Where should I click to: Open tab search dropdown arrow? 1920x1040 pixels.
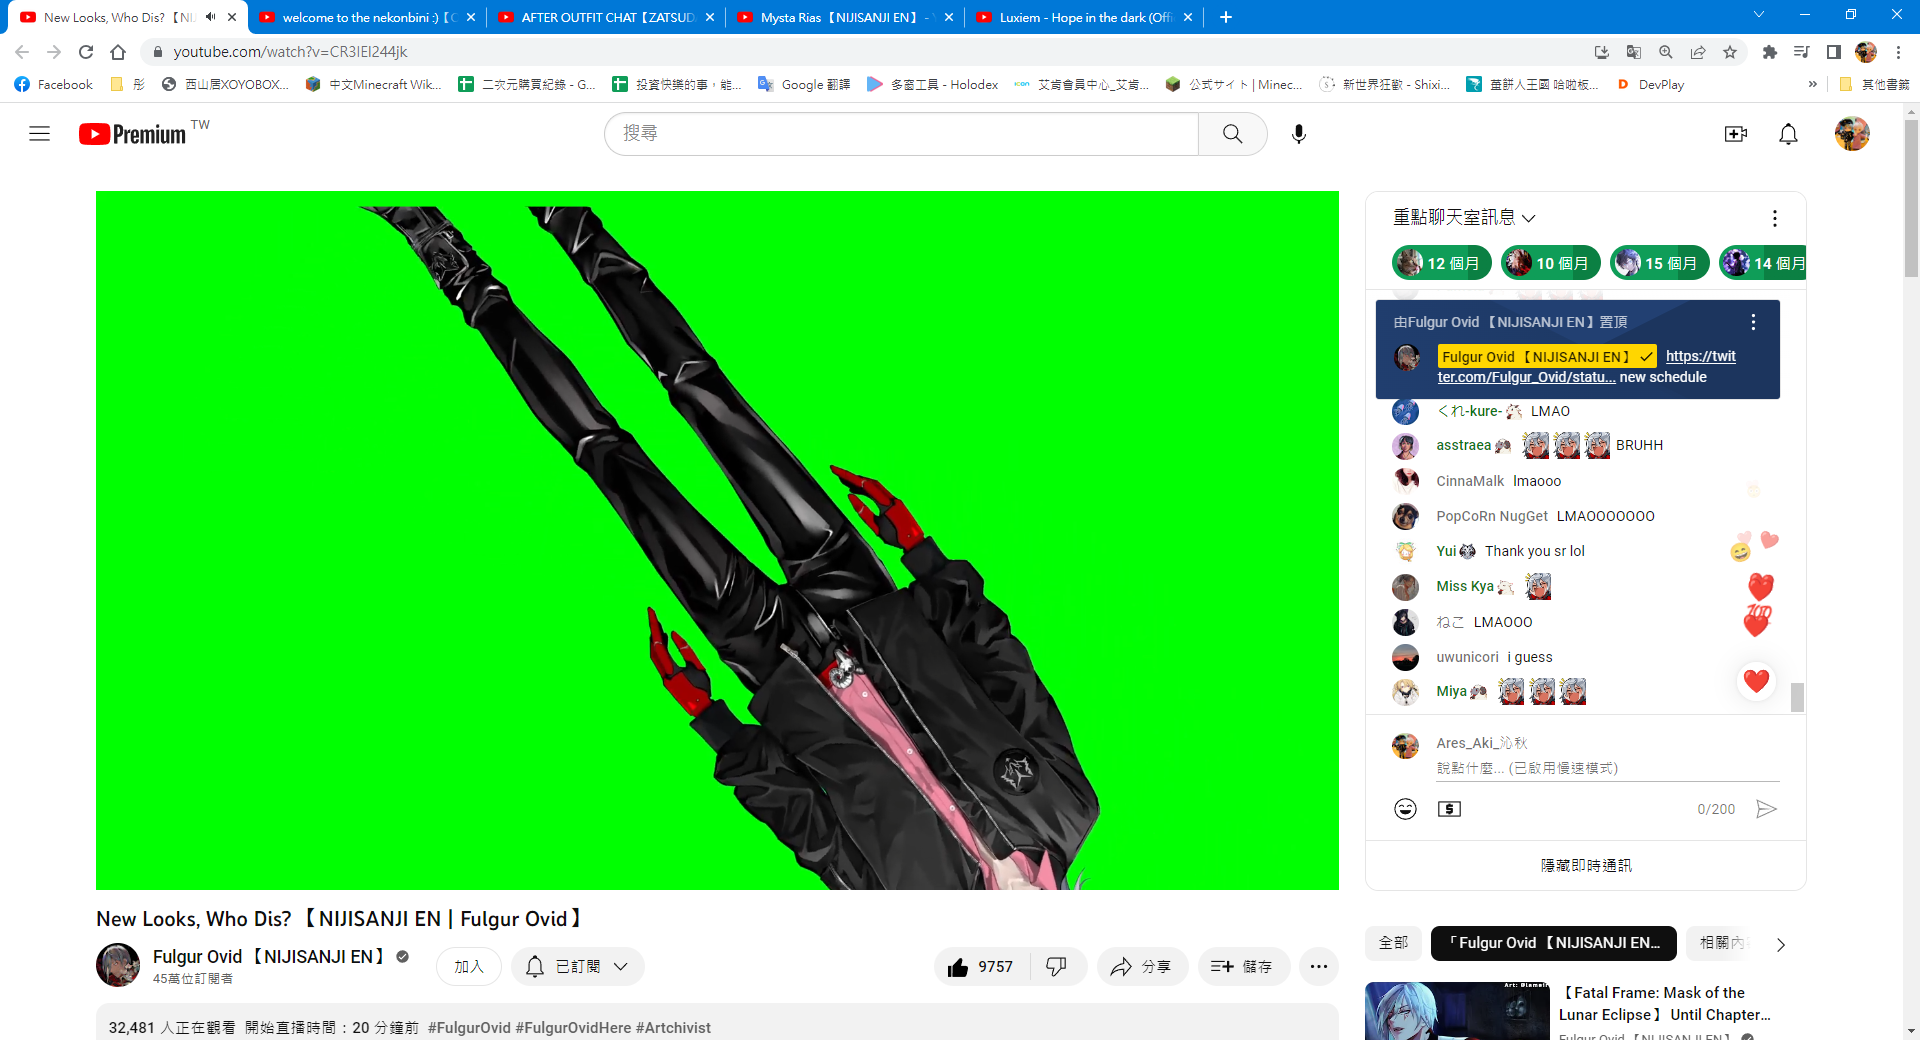tap(1759, 15)
